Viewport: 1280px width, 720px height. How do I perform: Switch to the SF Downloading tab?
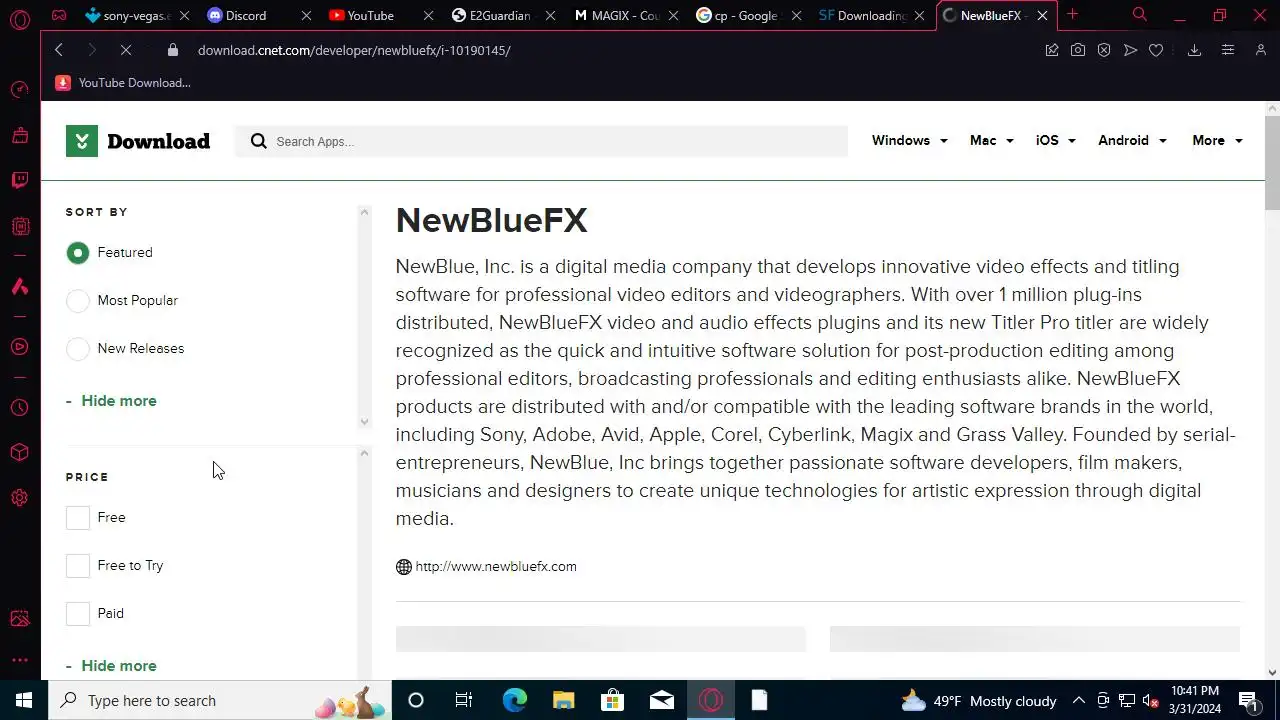(x=862, y=15)
